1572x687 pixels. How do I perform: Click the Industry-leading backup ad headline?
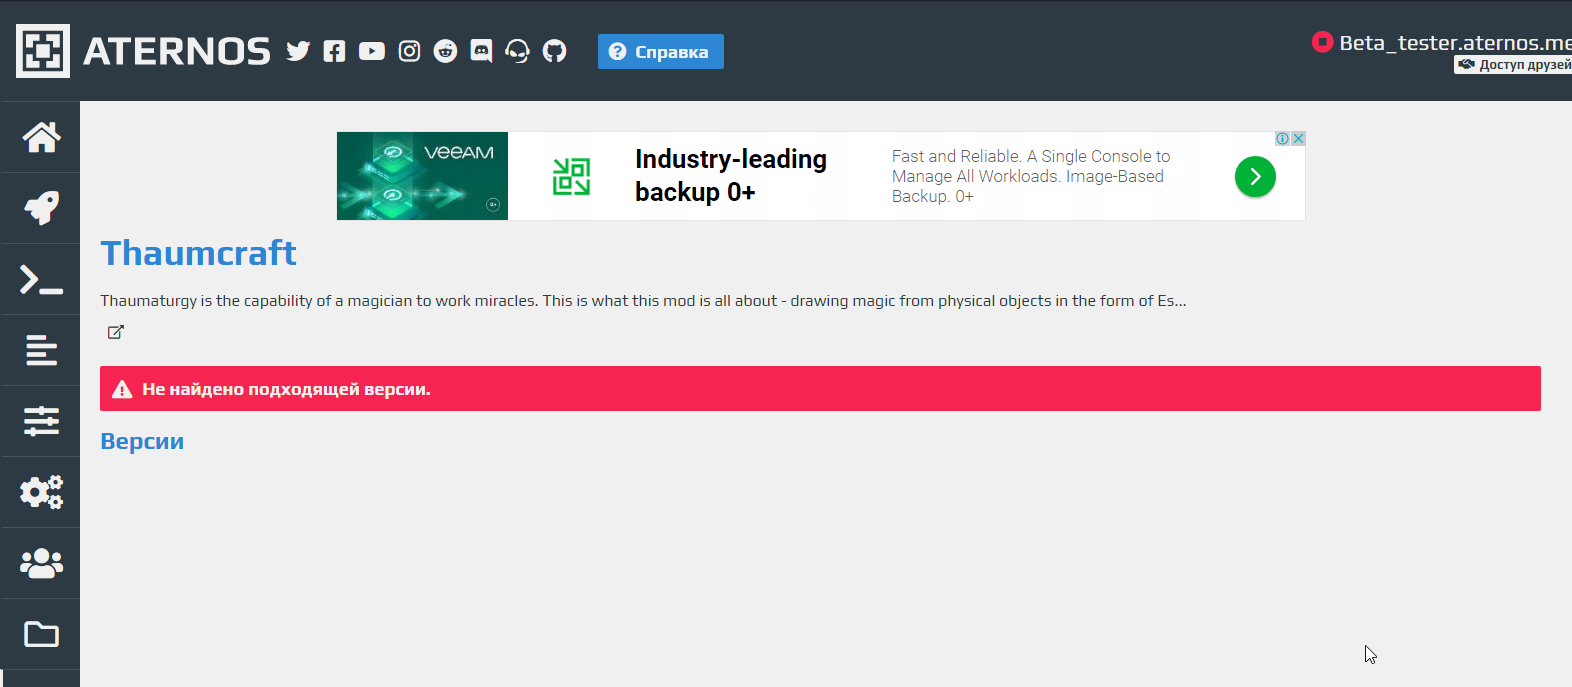coord(731,175)
